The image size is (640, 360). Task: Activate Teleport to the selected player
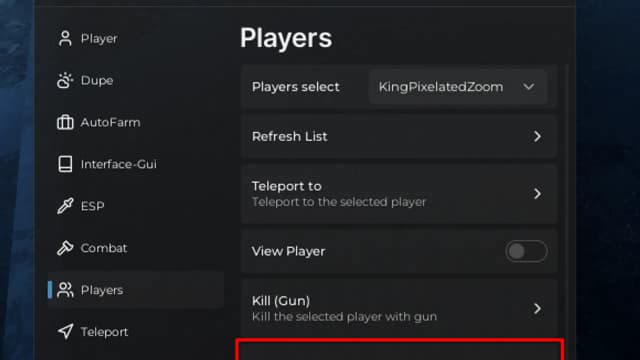[x=399, y=194]
